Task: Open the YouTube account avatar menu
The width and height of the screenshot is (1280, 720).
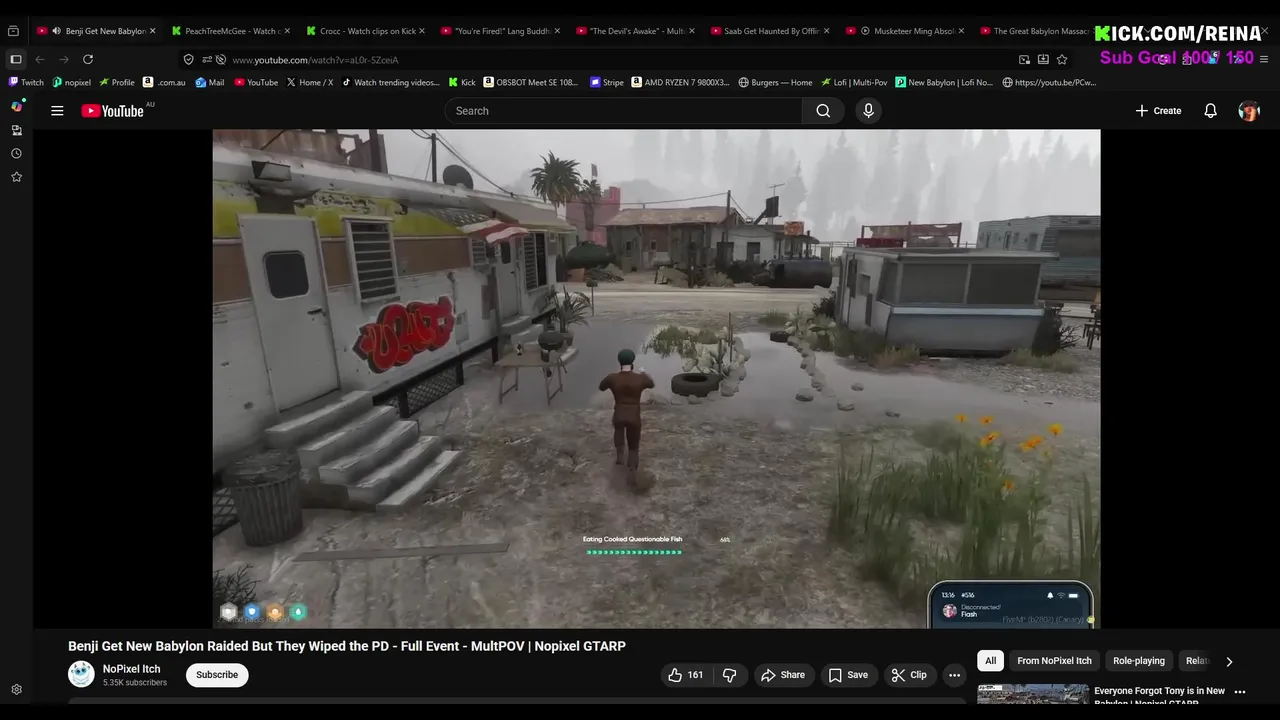Action: click(x=1249, y=111)
